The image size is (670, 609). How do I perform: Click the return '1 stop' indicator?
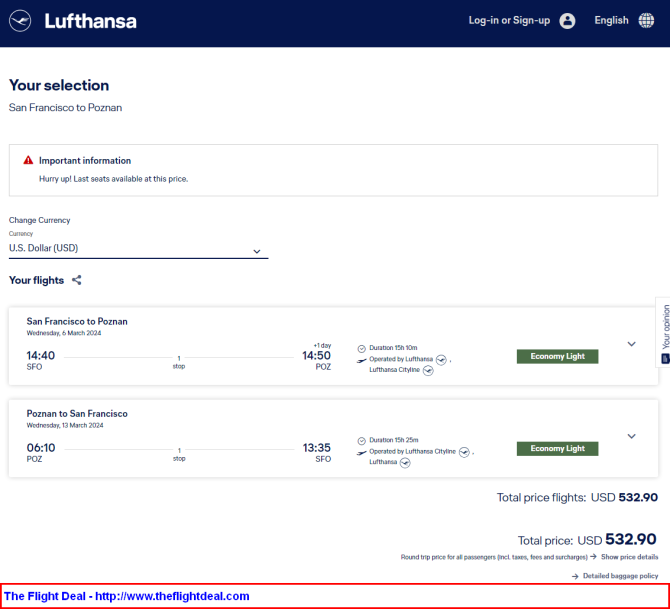pyautogui.click(x=179, y=454)
